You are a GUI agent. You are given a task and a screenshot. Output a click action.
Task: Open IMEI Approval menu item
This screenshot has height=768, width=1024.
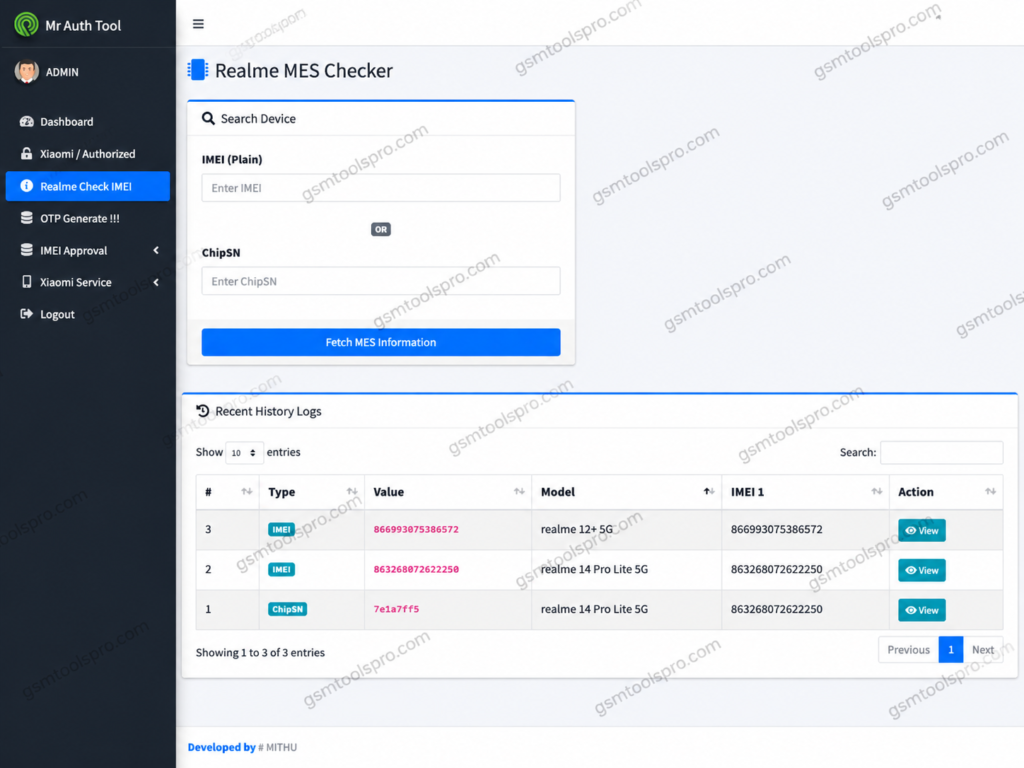pos(88,250)
